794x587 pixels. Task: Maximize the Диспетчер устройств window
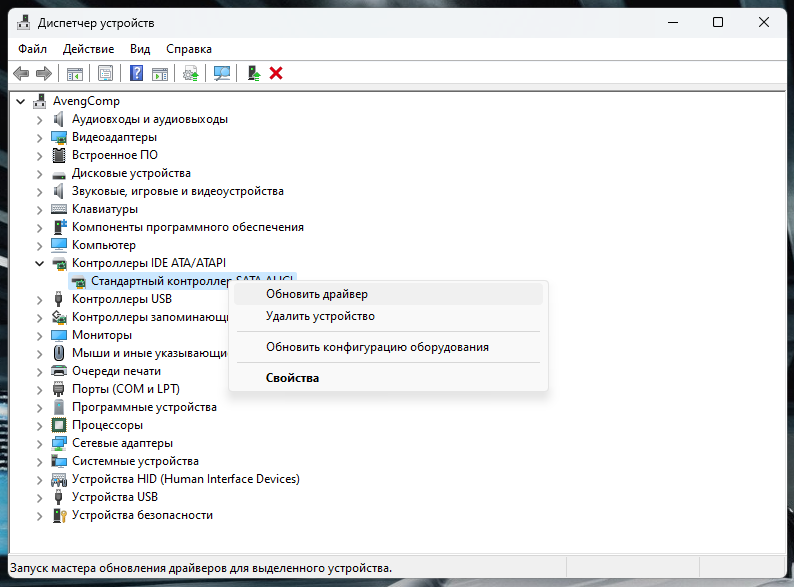tap(718, 22)
